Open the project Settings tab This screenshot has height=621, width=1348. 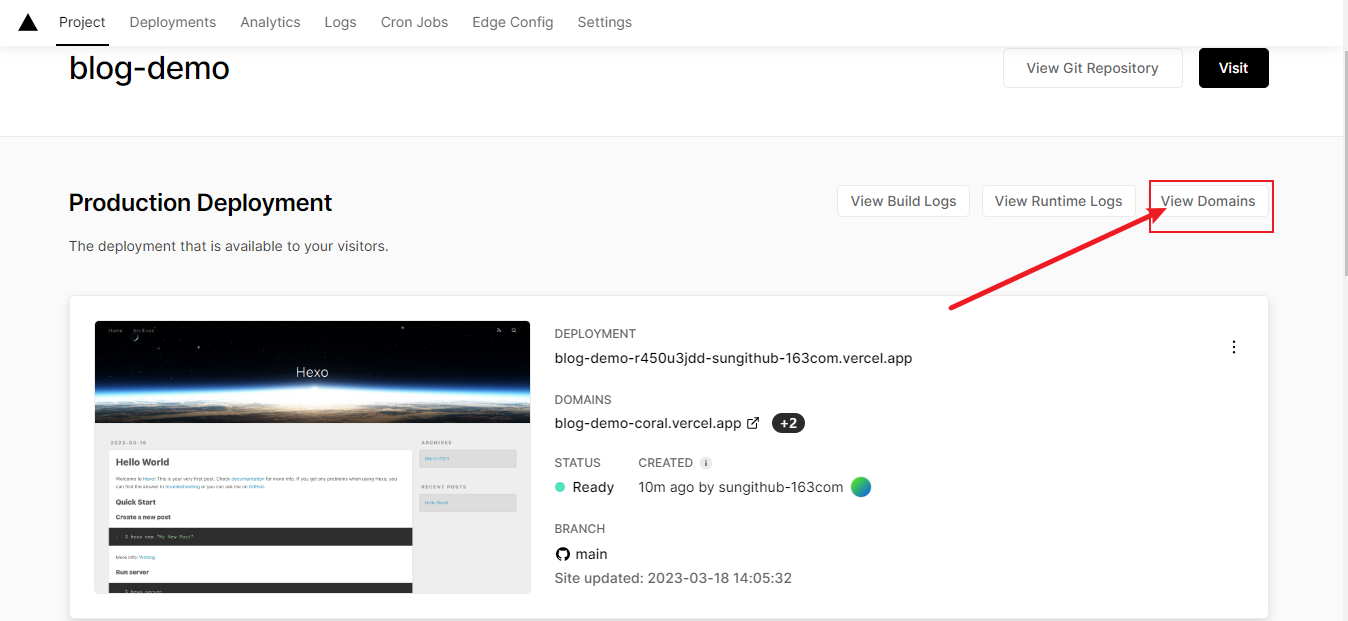point(604,22)
